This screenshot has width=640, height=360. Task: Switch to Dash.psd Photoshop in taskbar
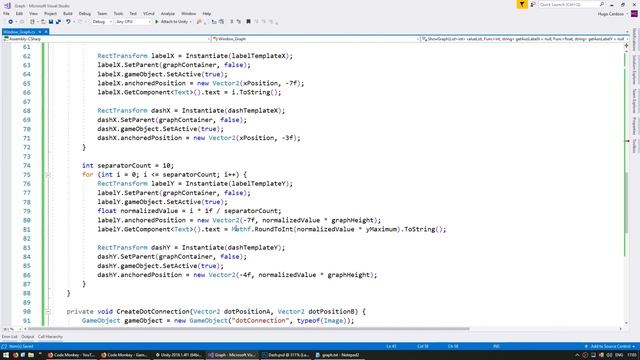click(286, 355)
